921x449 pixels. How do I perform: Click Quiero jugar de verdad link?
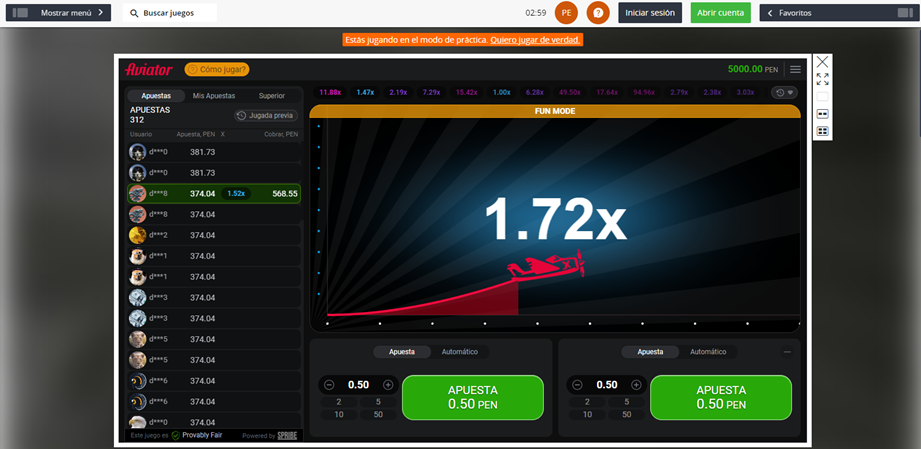tap(535, 40)
